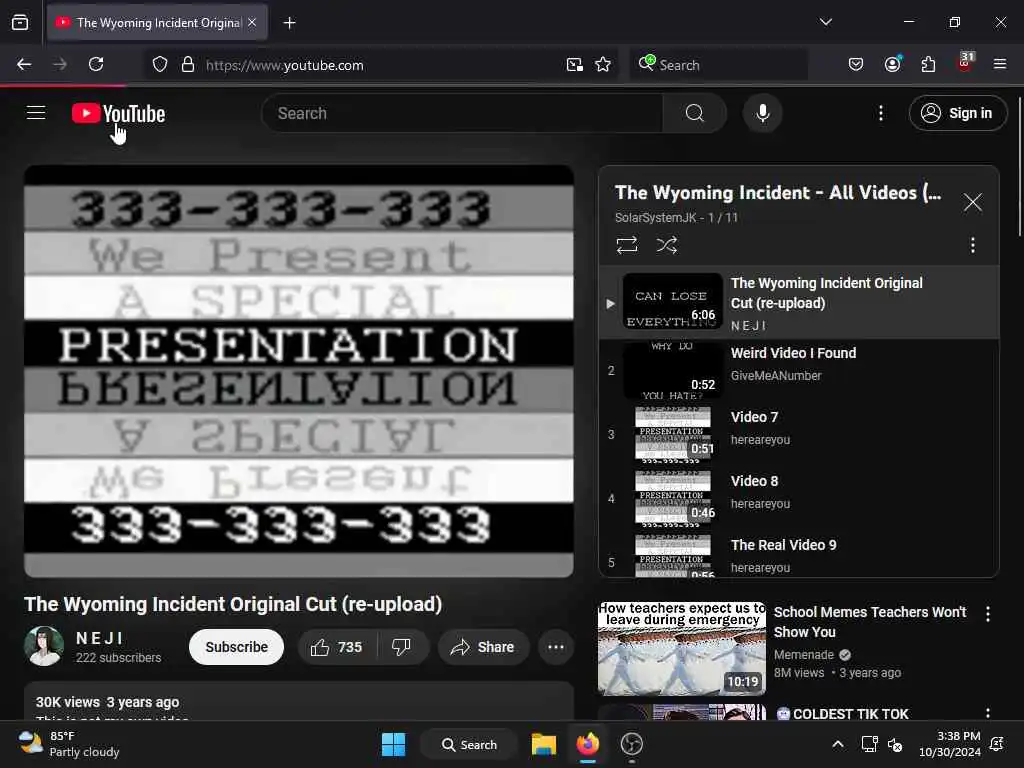Open the Firefox application menu
1024x768 pixels.
pyautogui.click(x=999, y=64)
